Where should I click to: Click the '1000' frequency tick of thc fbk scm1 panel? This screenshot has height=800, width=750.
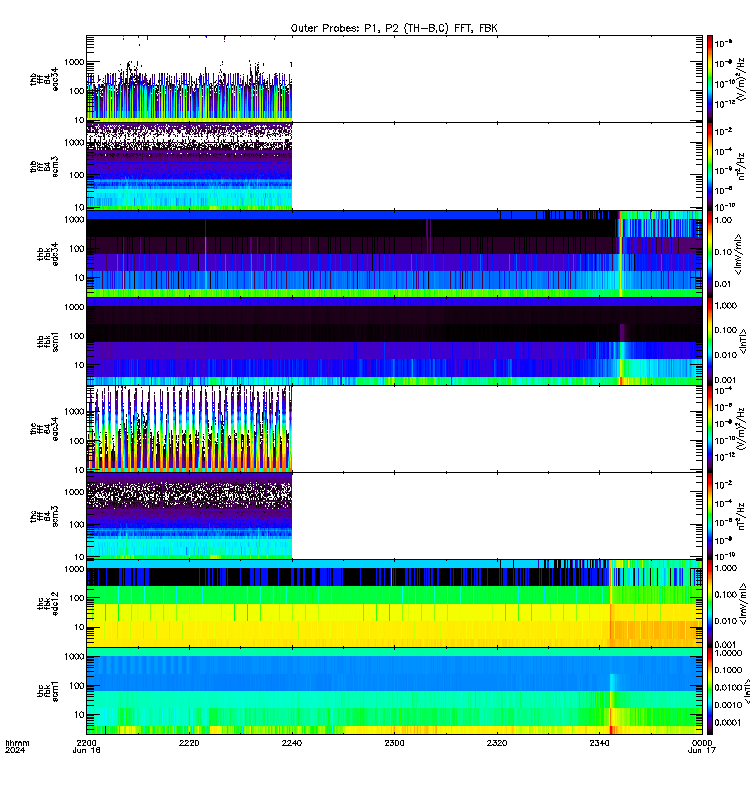[74, 657]
